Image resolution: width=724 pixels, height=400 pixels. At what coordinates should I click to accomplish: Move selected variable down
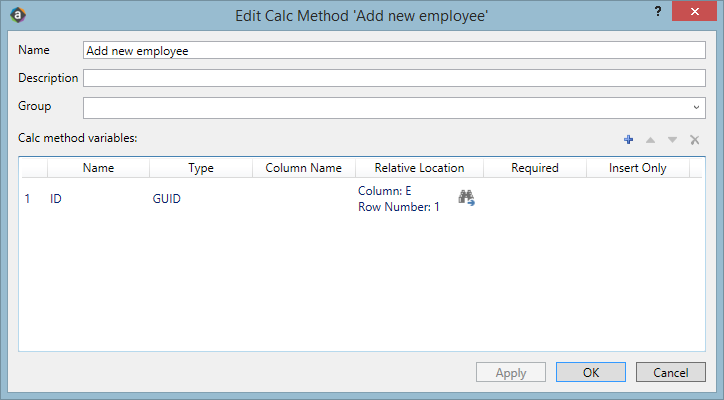pos(672,140)
